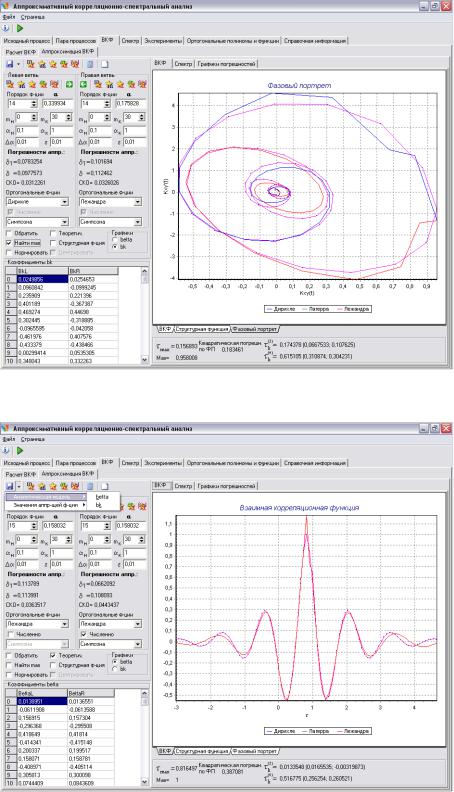This screenshot has height=792, width=454.
Task: Click the clipboard icon in top window toolbar
Action: tap(90, 64)
